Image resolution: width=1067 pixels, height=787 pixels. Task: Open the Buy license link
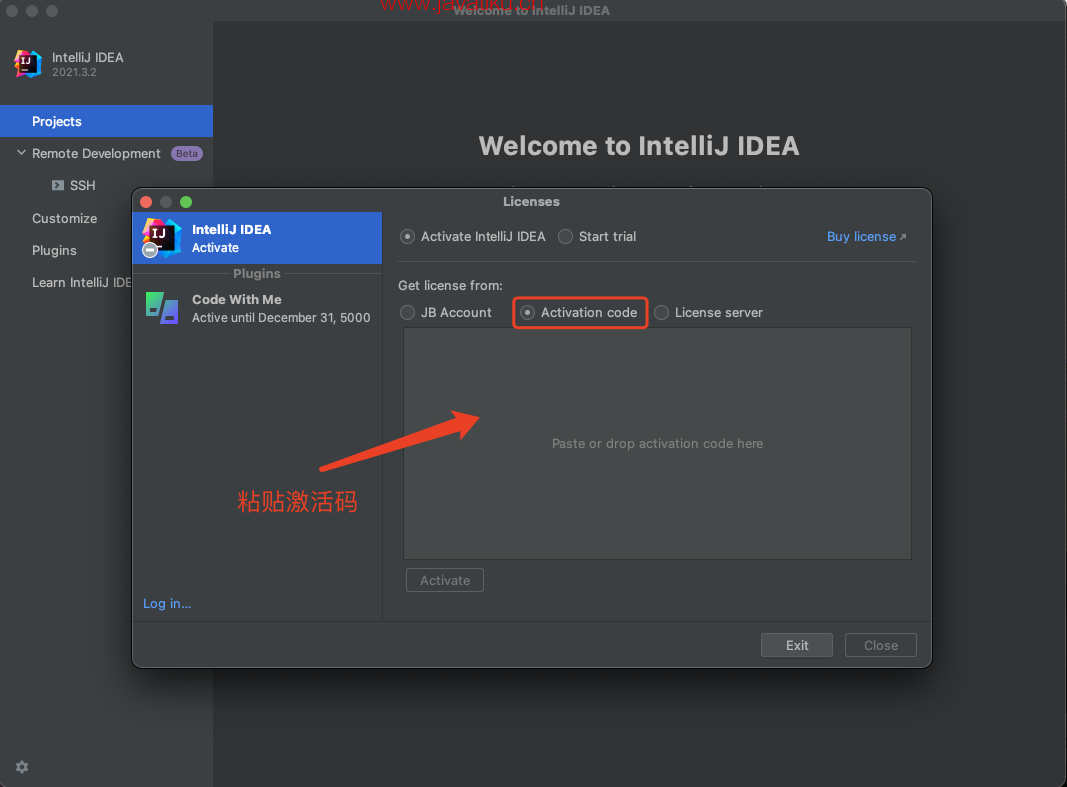[x=866, y=237]
